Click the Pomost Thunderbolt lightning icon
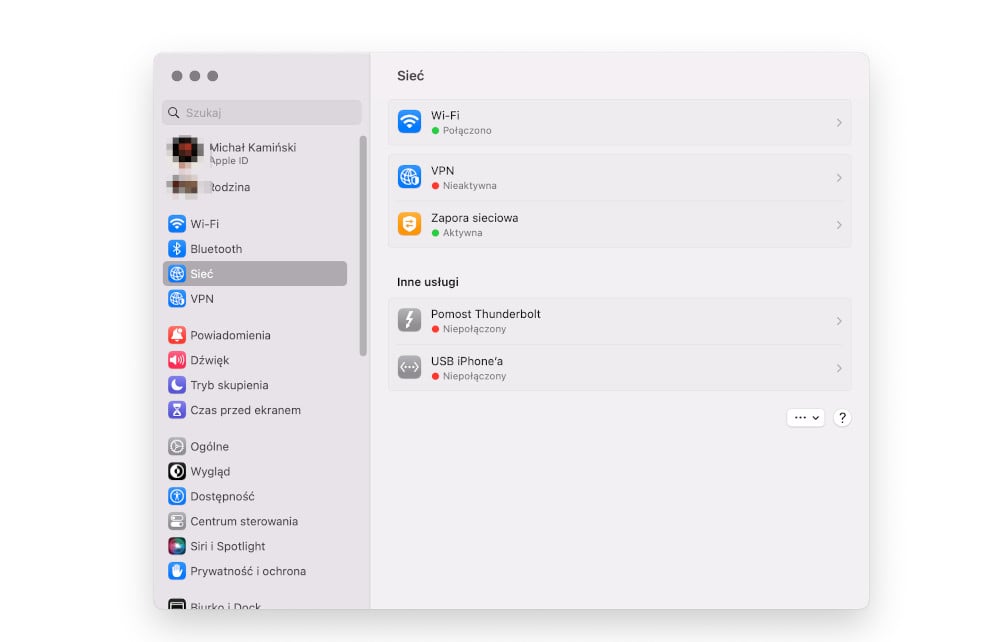 (x=410, y=320)
